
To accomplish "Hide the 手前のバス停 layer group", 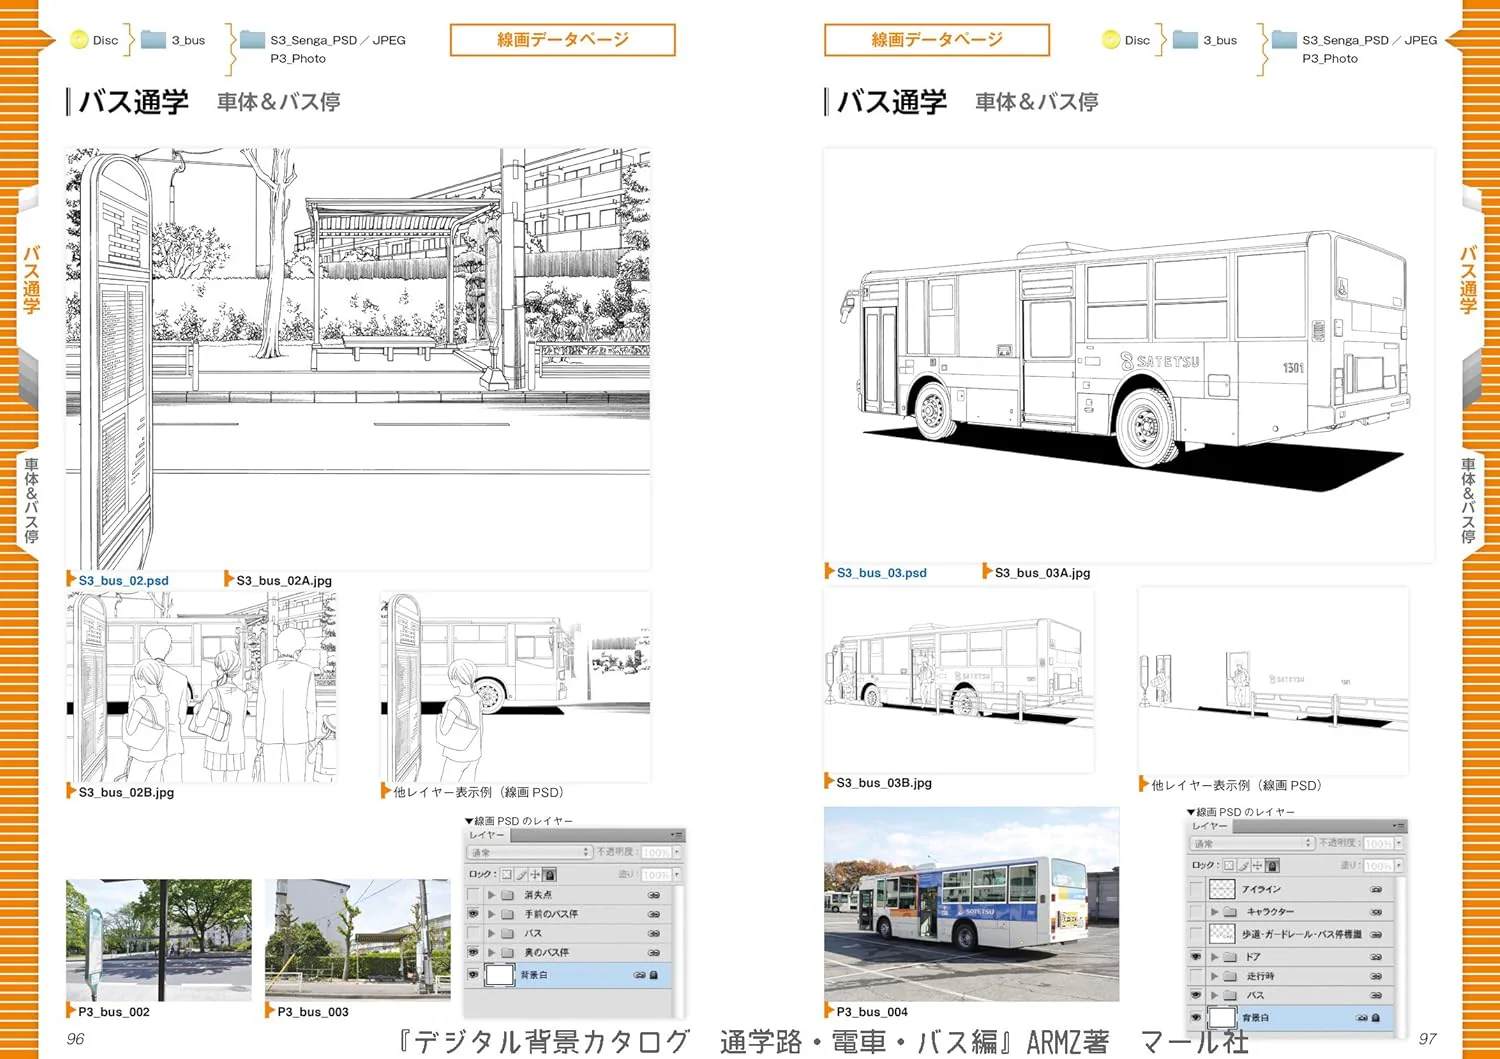I will click(473, 914).
